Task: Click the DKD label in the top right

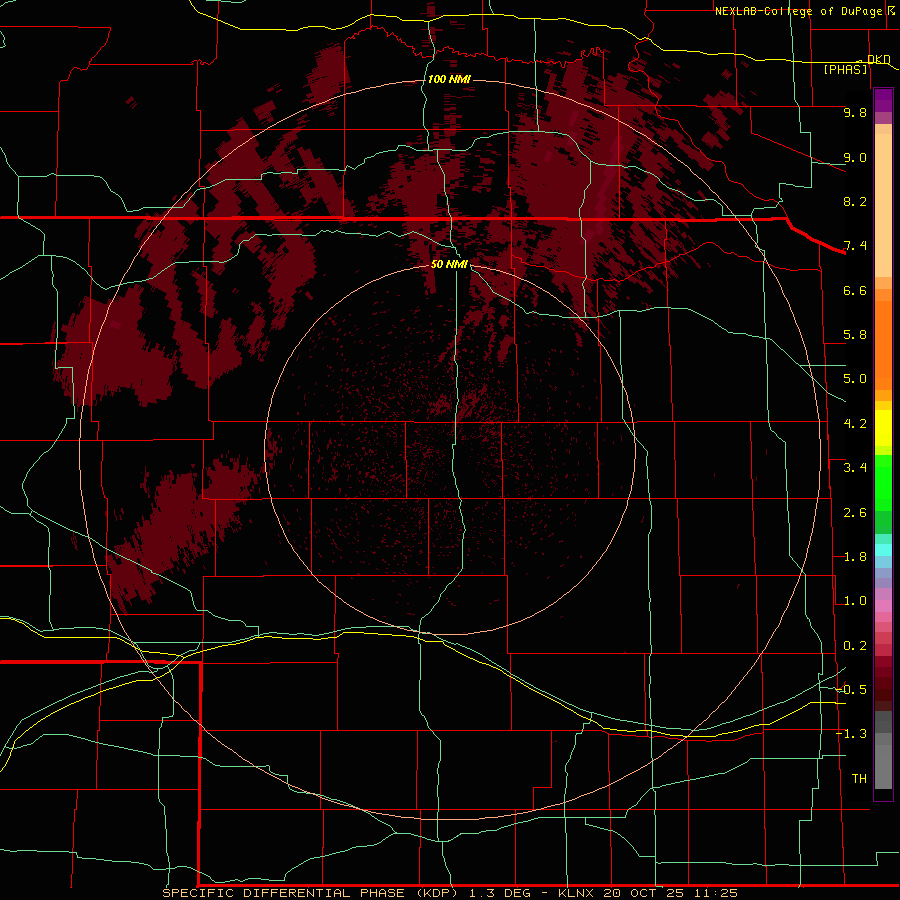Action: (878, 59)
